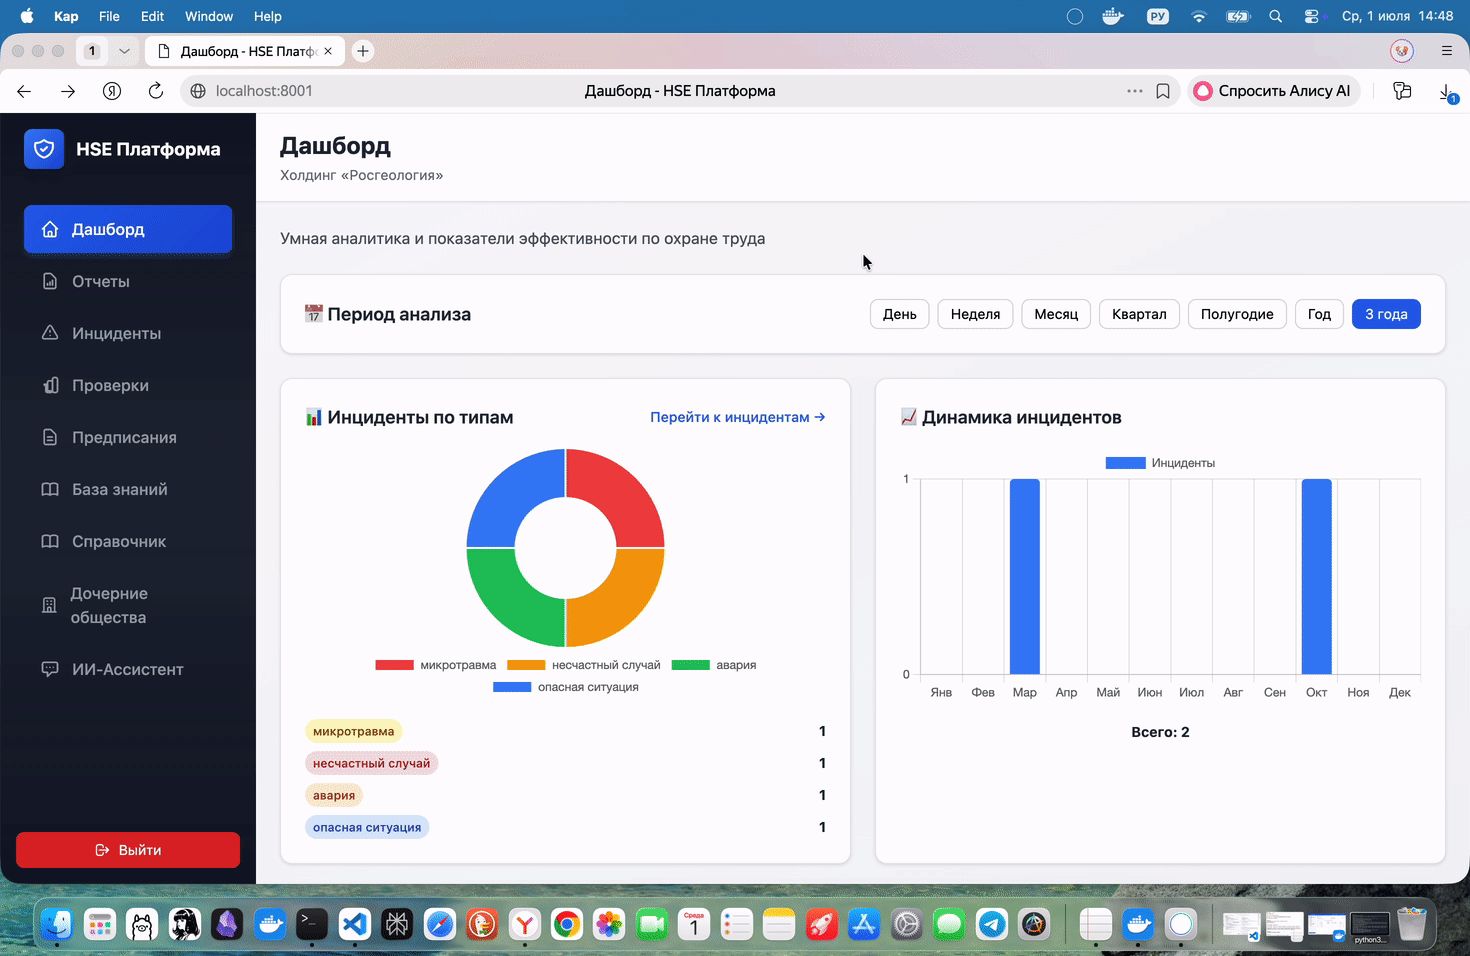This screenshot has height=956, width=1470.
Task: Select the Год period
Action: click(1319, 314)
